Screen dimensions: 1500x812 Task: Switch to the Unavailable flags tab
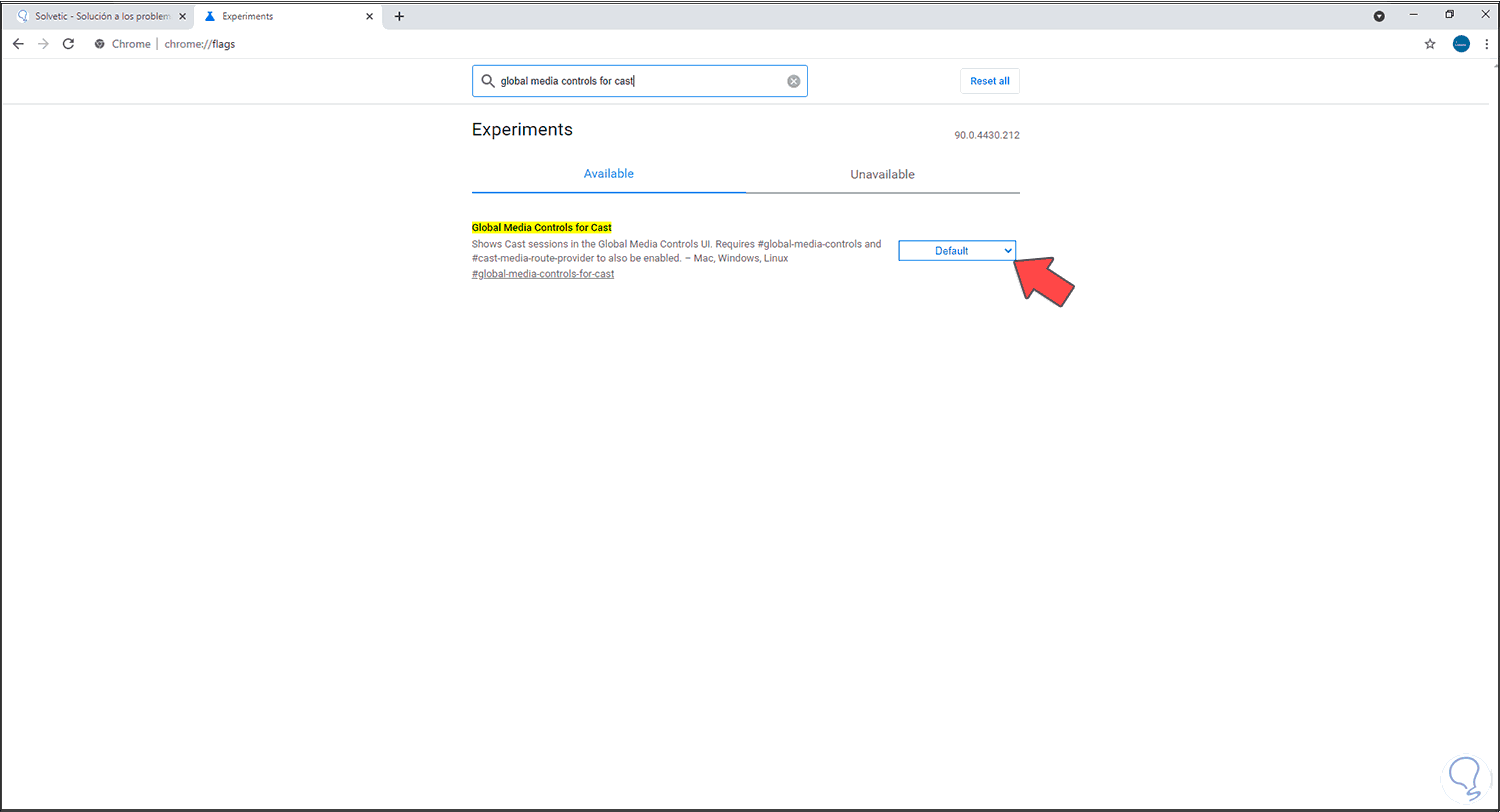882,174
